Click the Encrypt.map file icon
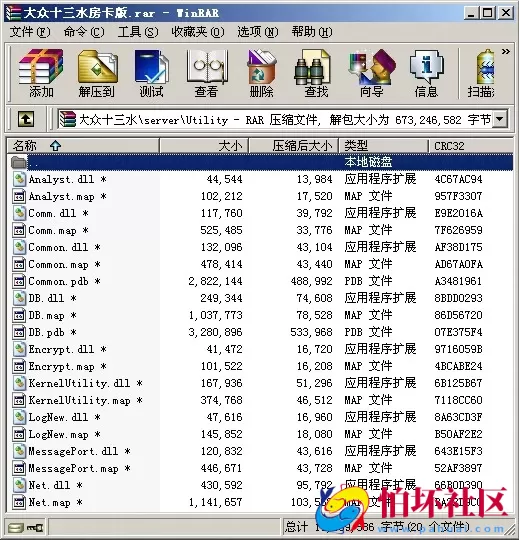Image resolution: width=519 pixels, height=540 pixels. coord(19,366)
